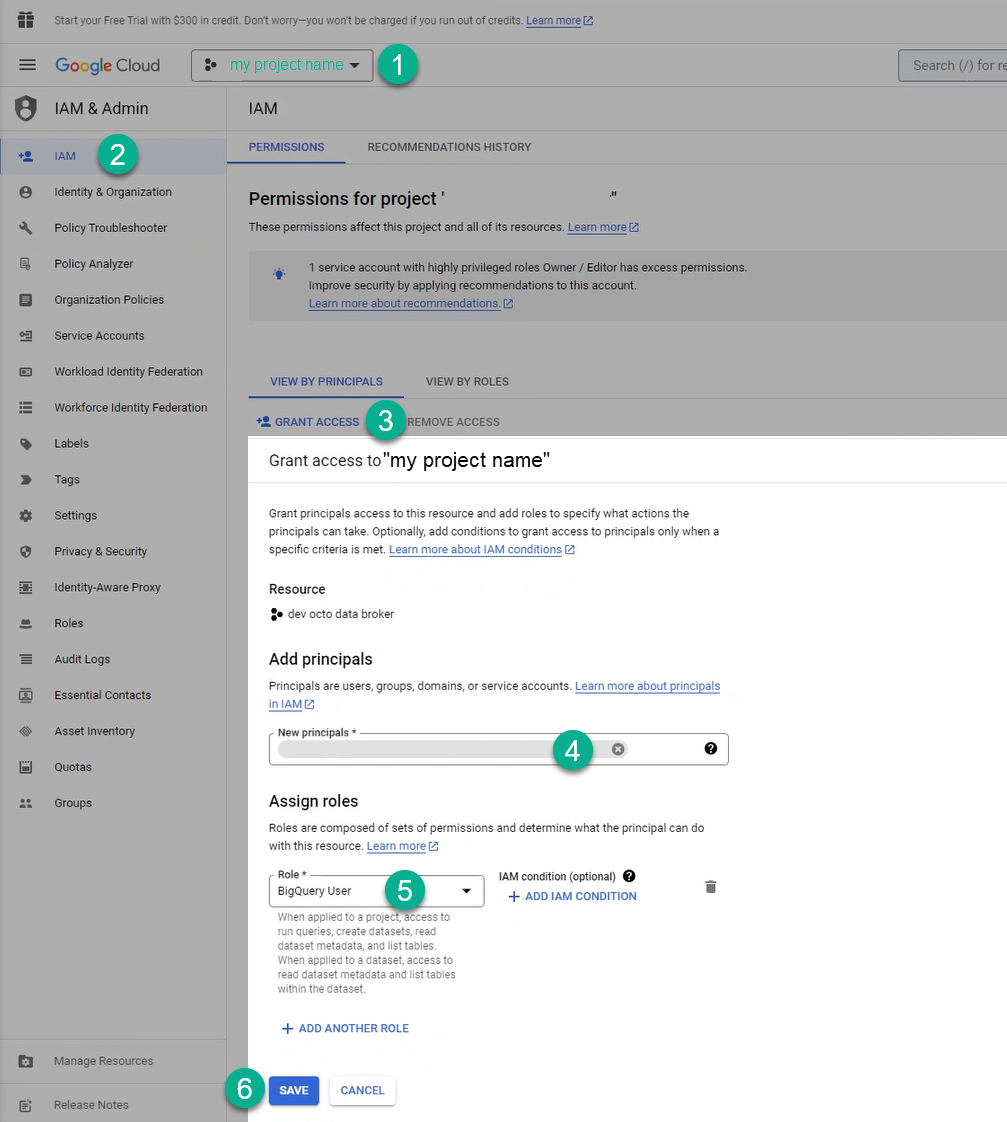Click the Privacy & Security shield icon
The height and width of the screenshot is (1122, 1007).
[x=26, y=551]
